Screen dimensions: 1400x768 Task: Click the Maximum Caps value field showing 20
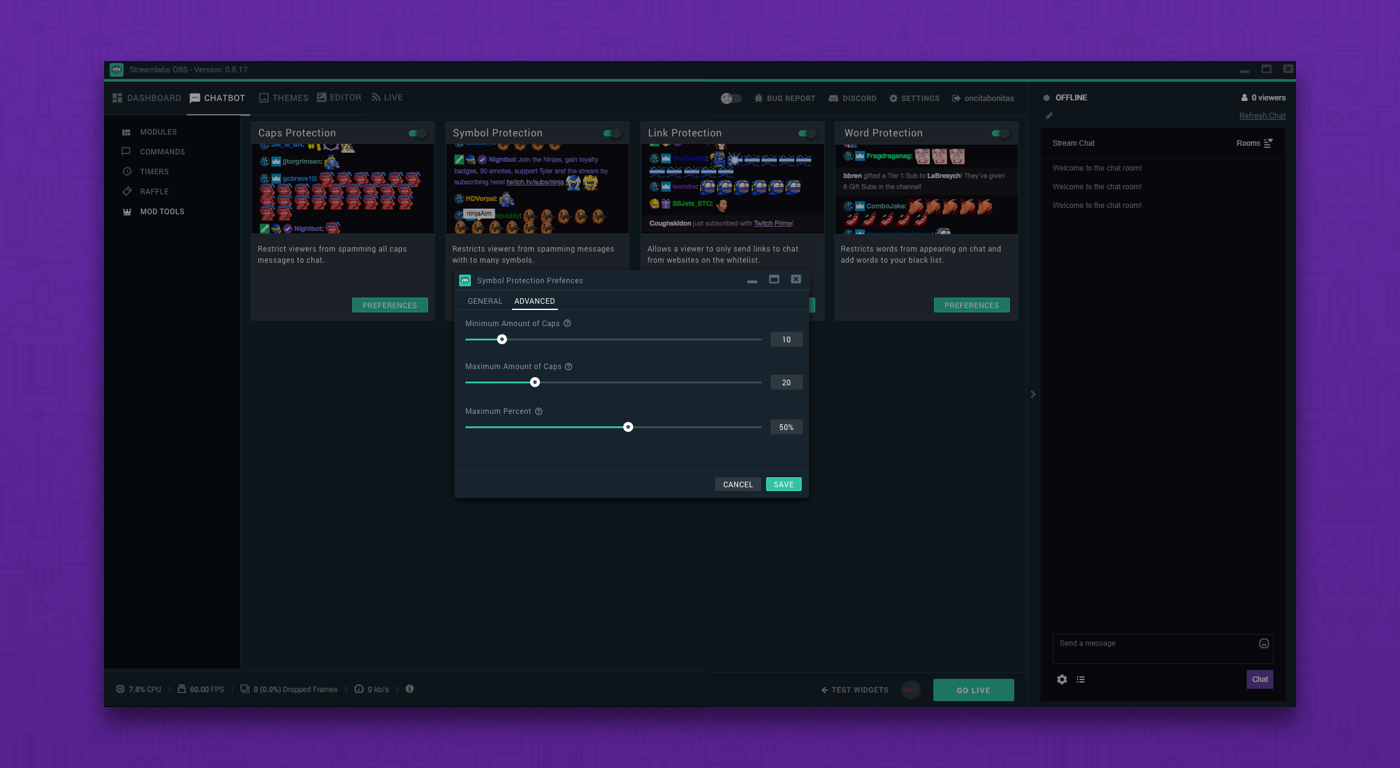(786, 382)
